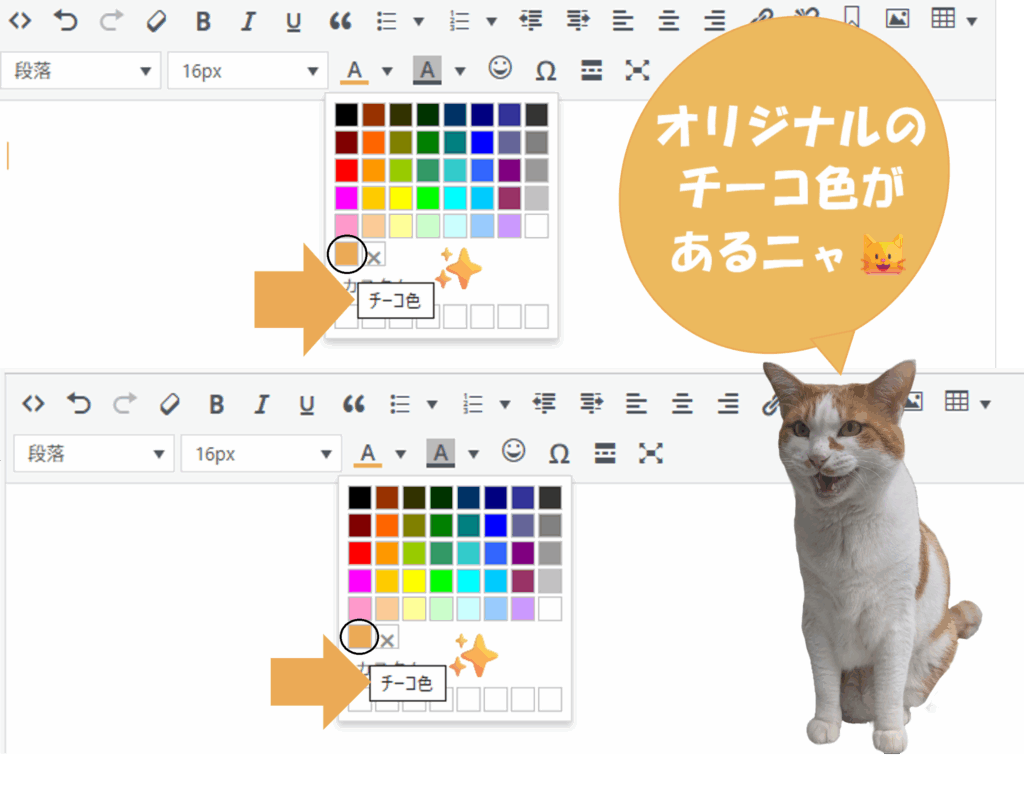
Task: Toggle Italic formatting in the lower editor toolbar
Action: [x=261, y=404]
